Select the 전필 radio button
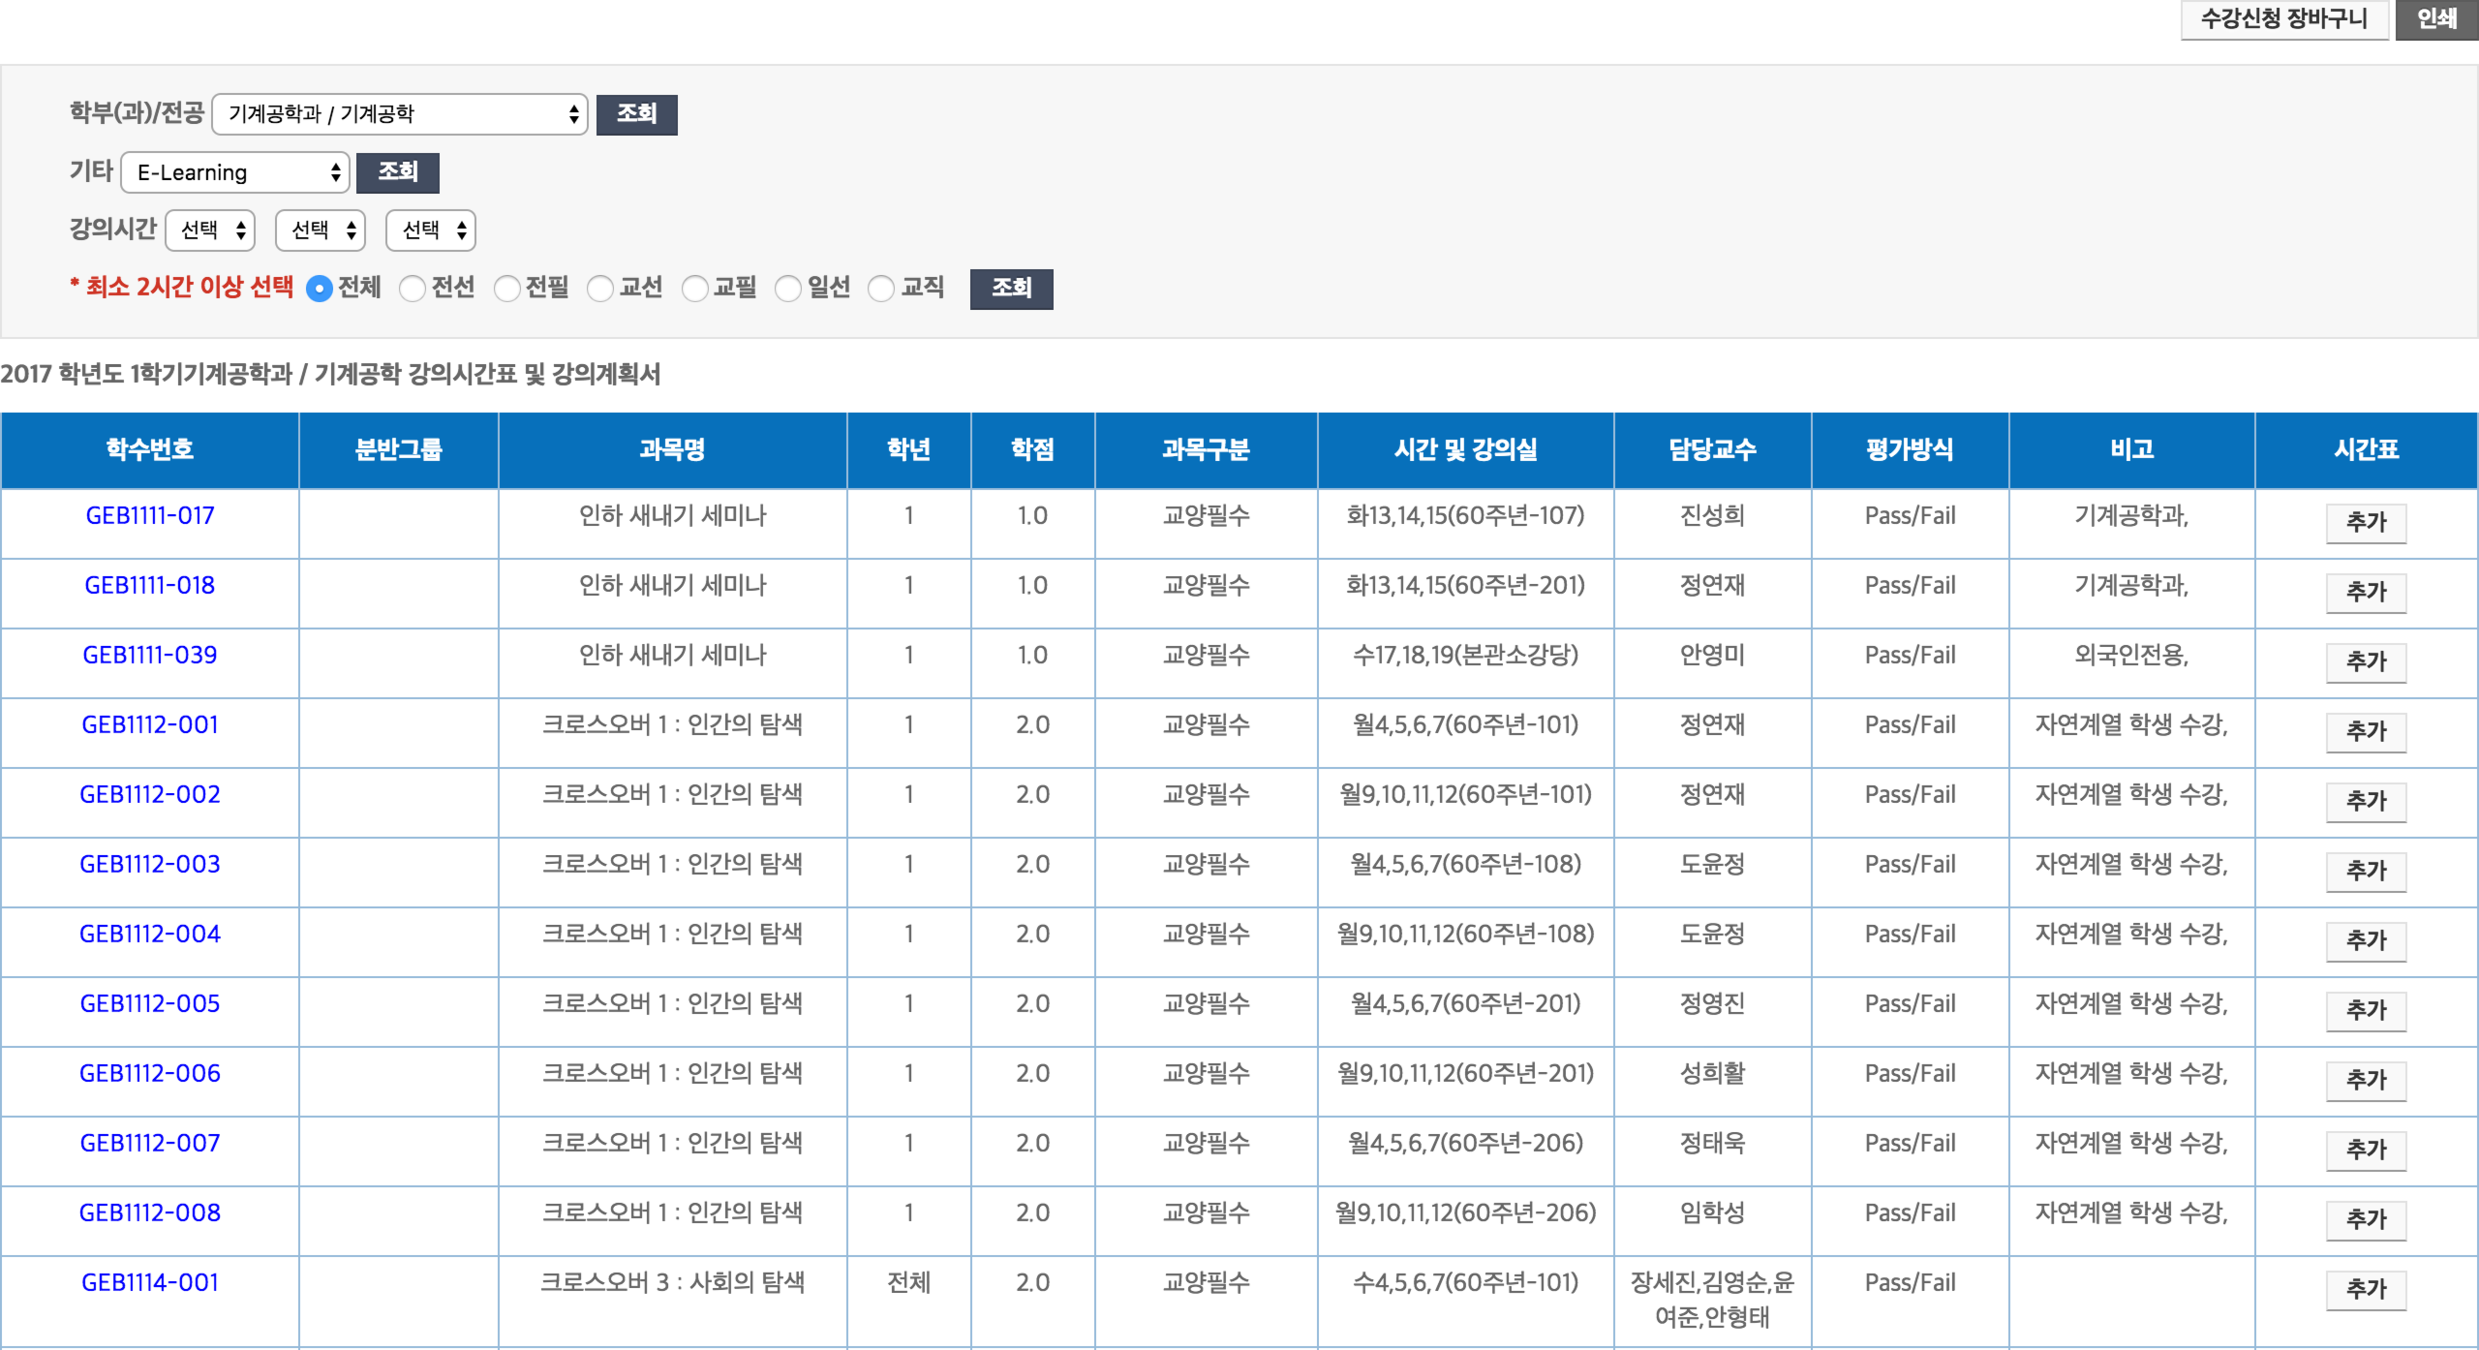Screen dimensions: 2479x1350 507,289
